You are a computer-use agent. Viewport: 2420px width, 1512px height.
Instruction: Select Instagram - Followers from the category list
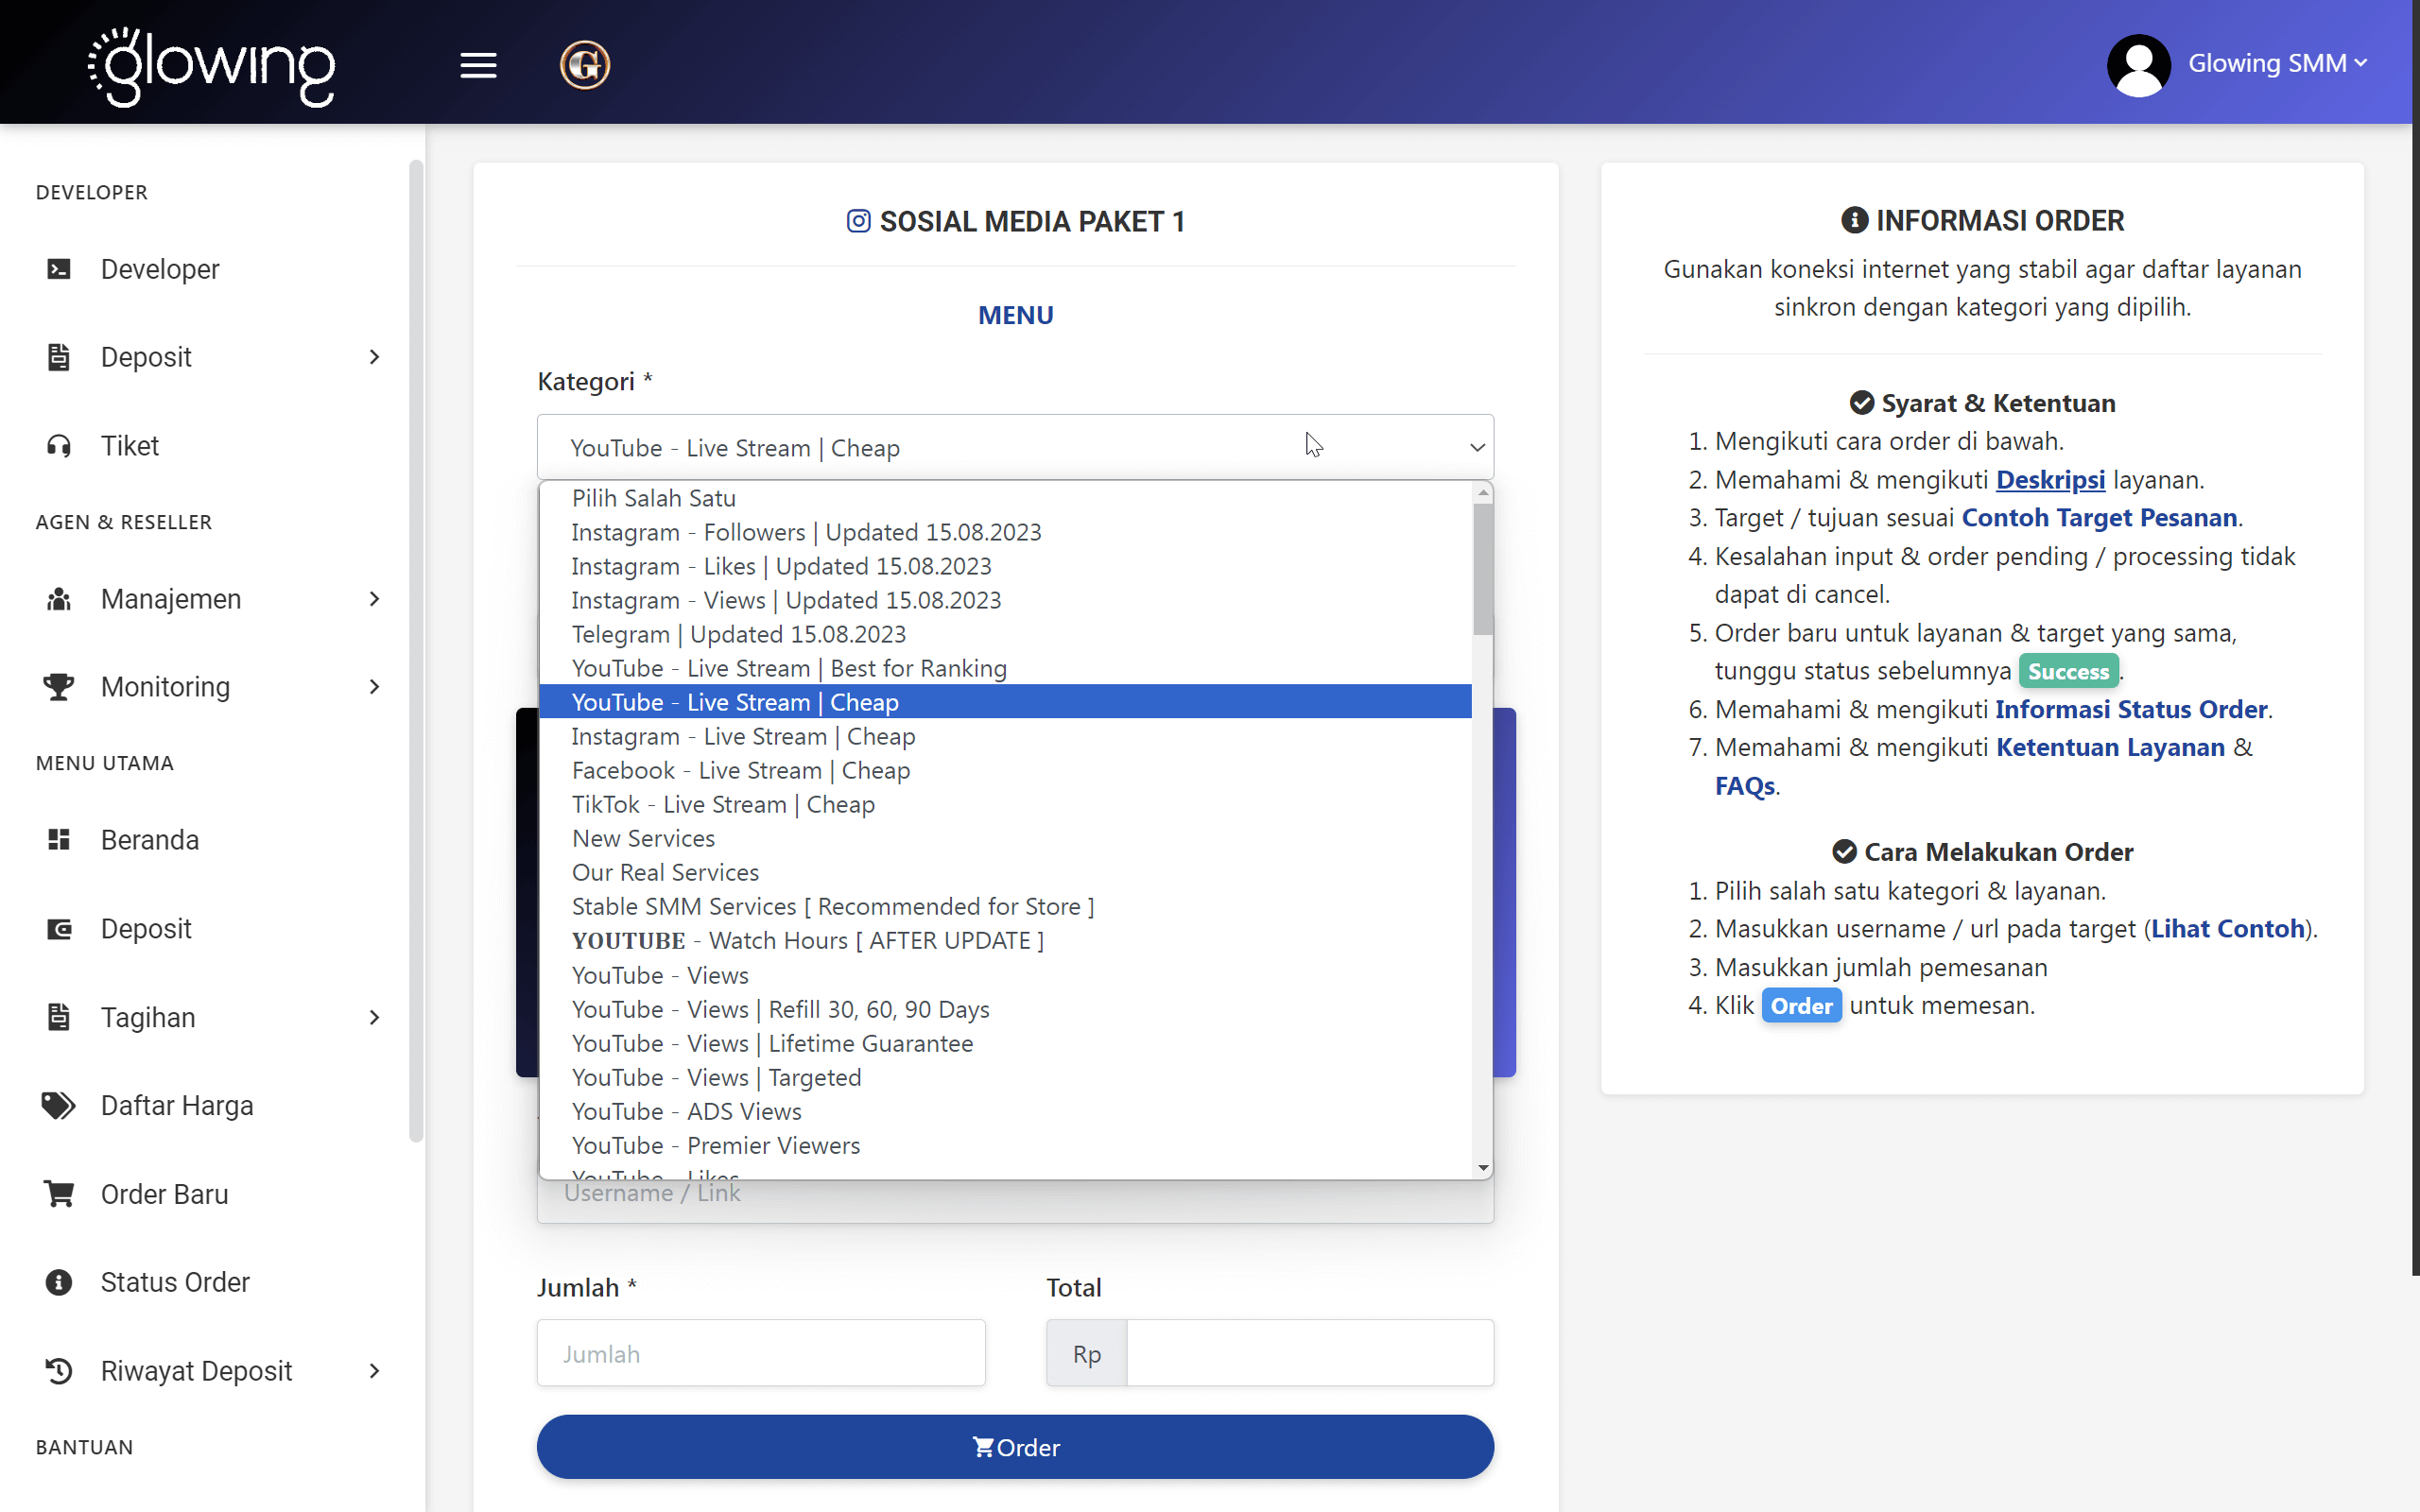tap(805, 532)
